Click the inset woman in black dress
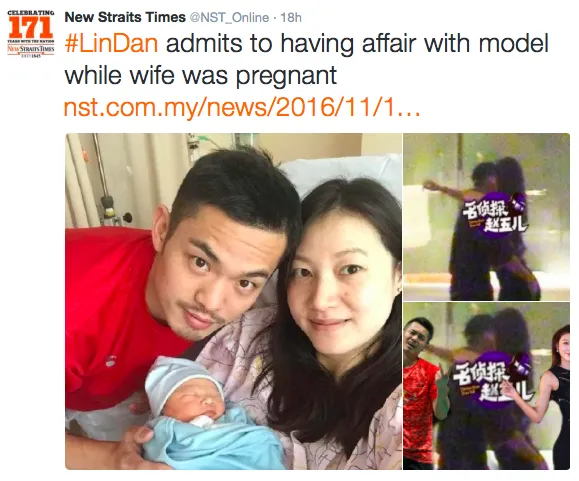Image resolution: width=579 pixels, height=481 pixels. [554, 397]
